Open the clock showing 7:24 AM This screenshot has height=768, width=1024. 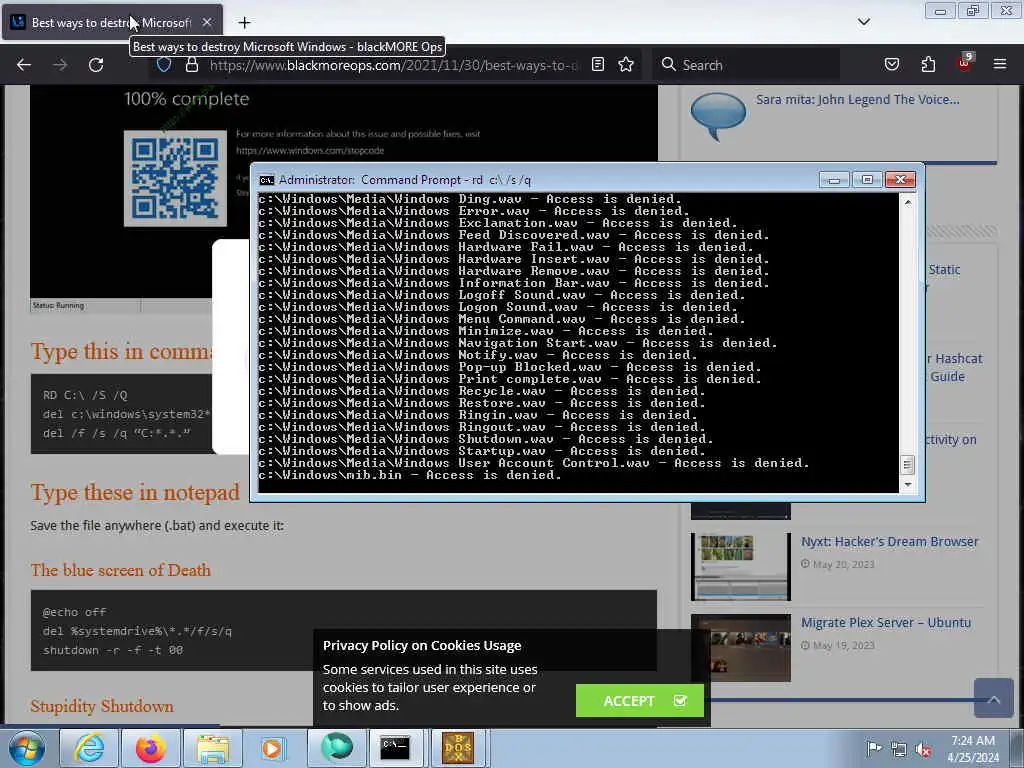973,749
